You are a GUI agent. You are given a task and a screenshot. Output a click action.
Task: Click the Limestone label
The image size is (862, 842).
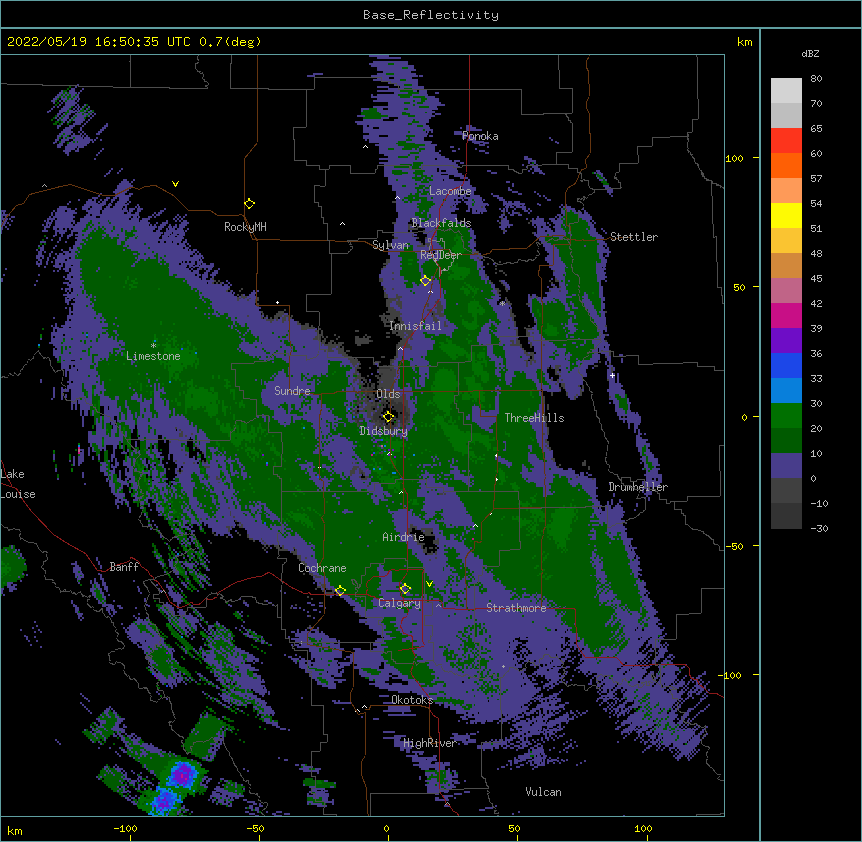(x=153, y=356)
